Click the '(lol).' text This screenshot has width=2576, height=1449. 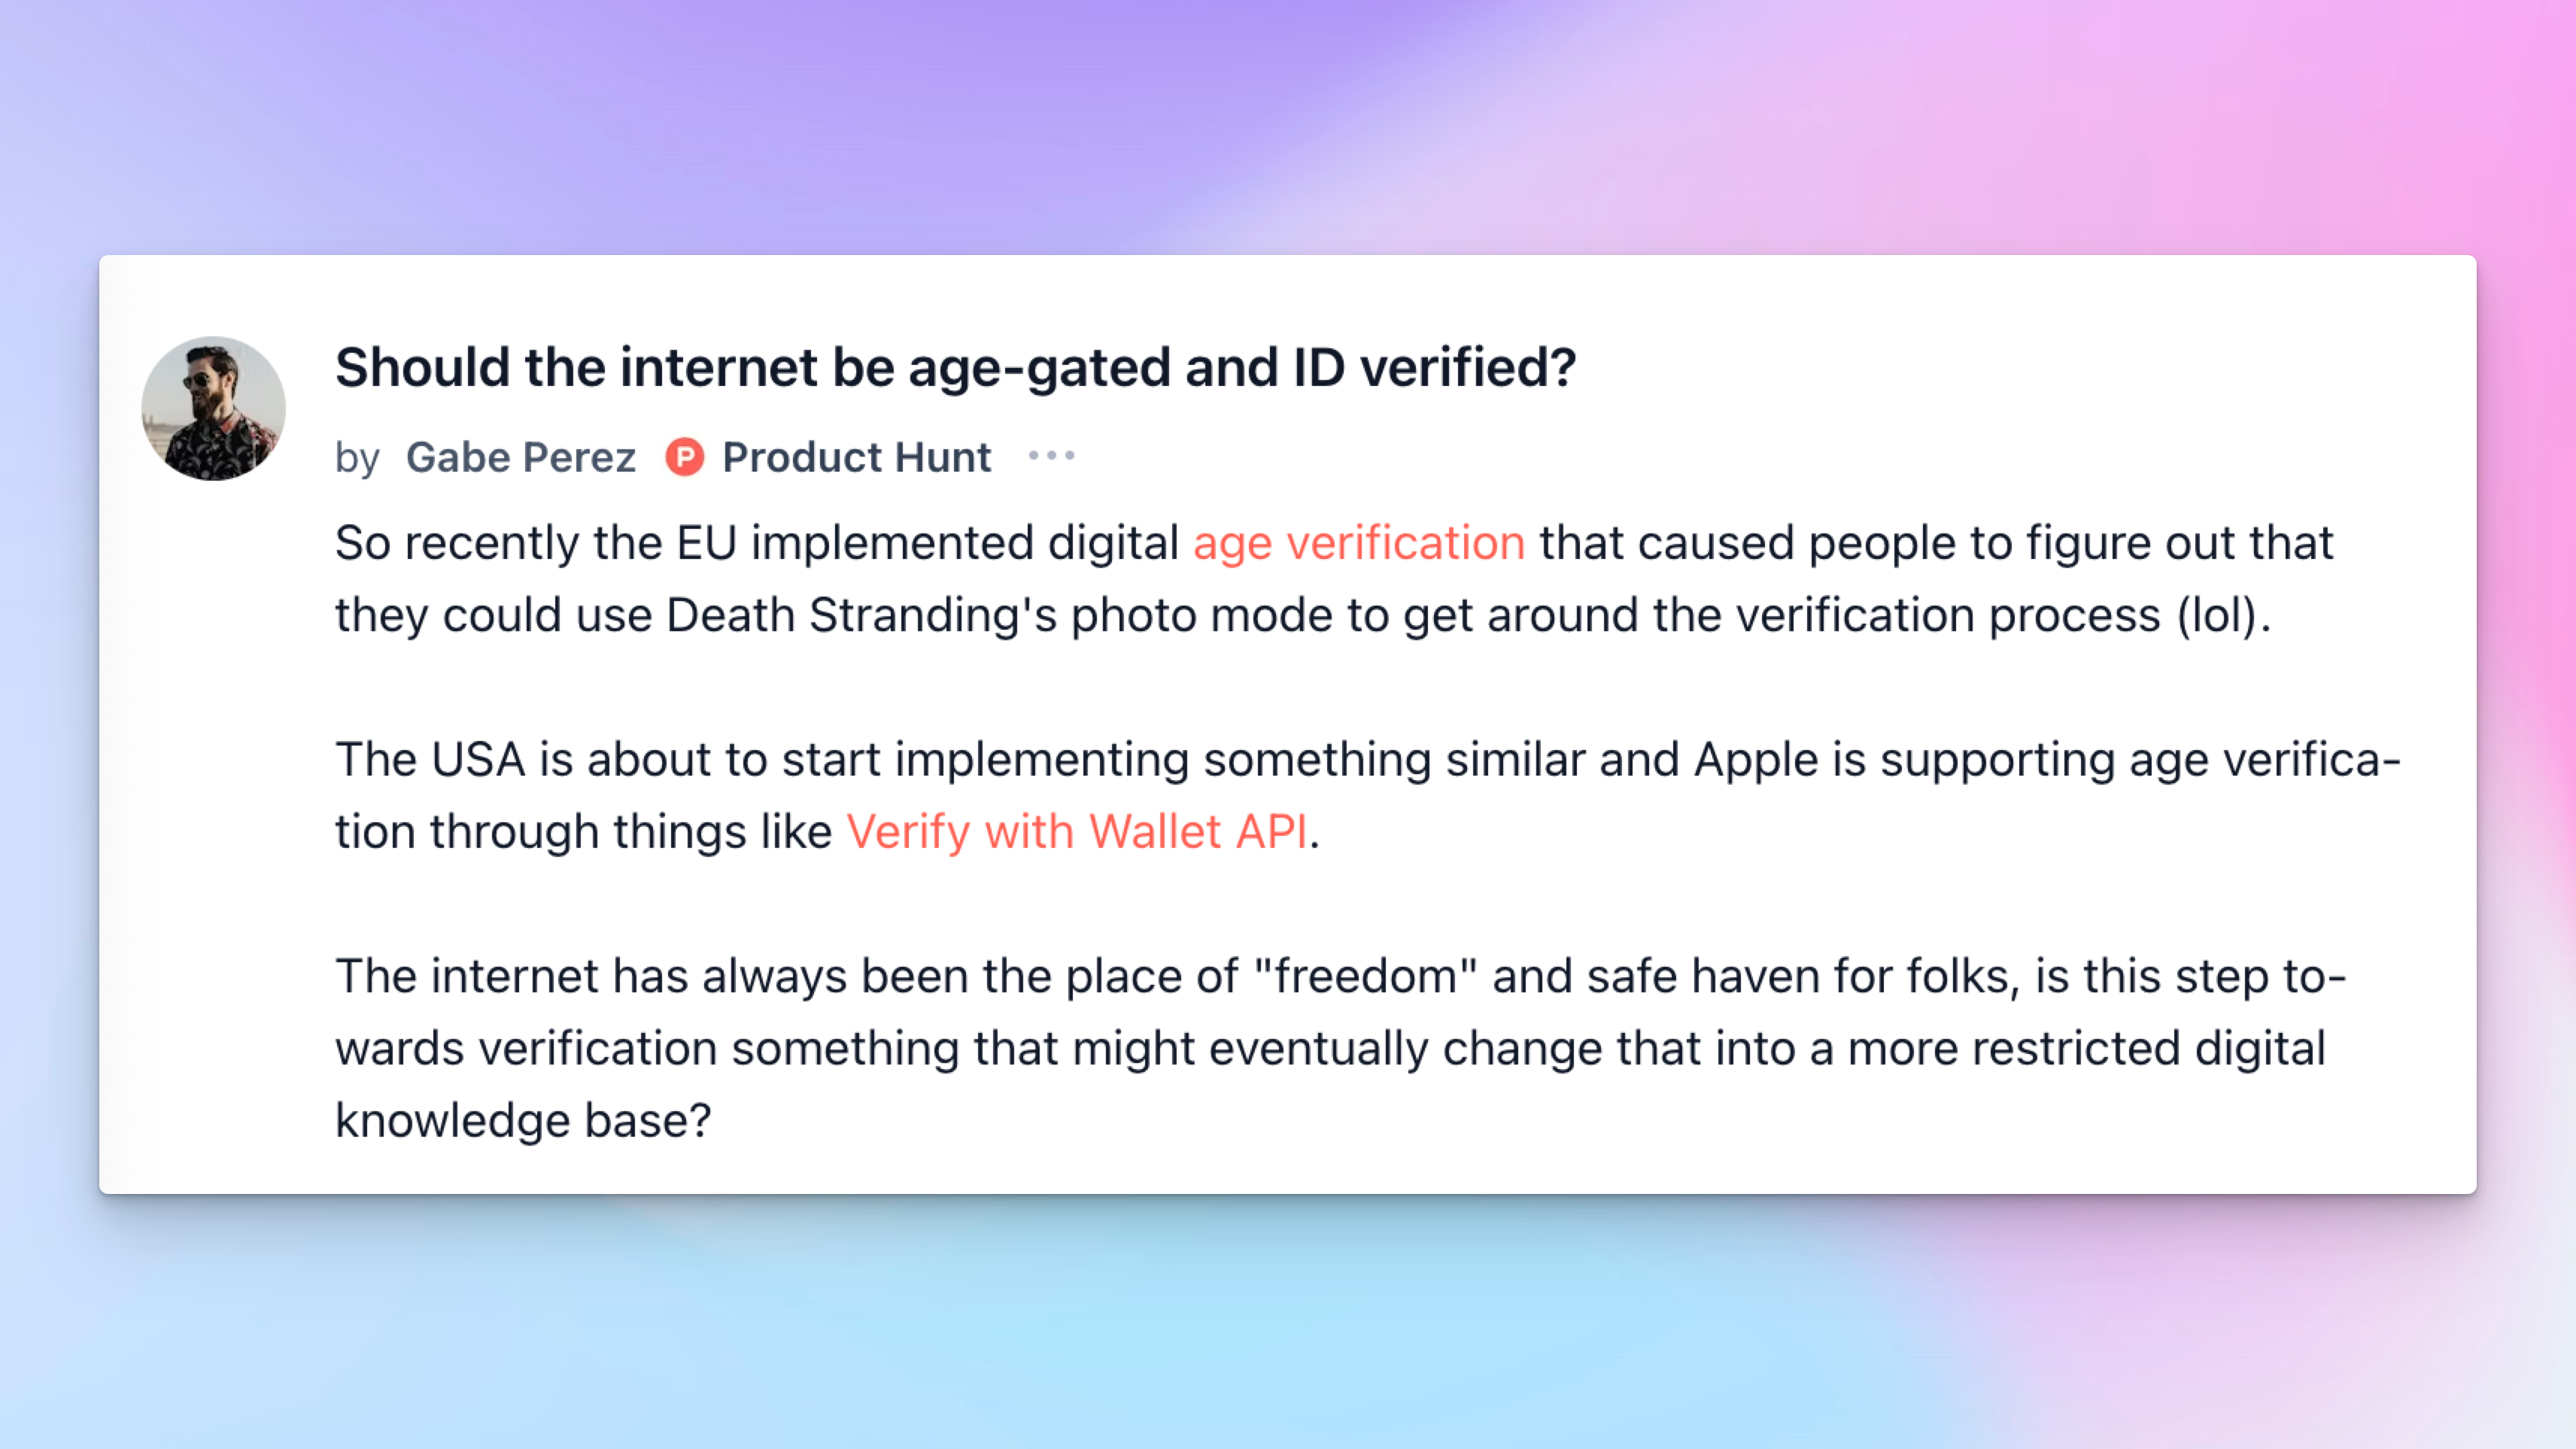[2224, 616]
